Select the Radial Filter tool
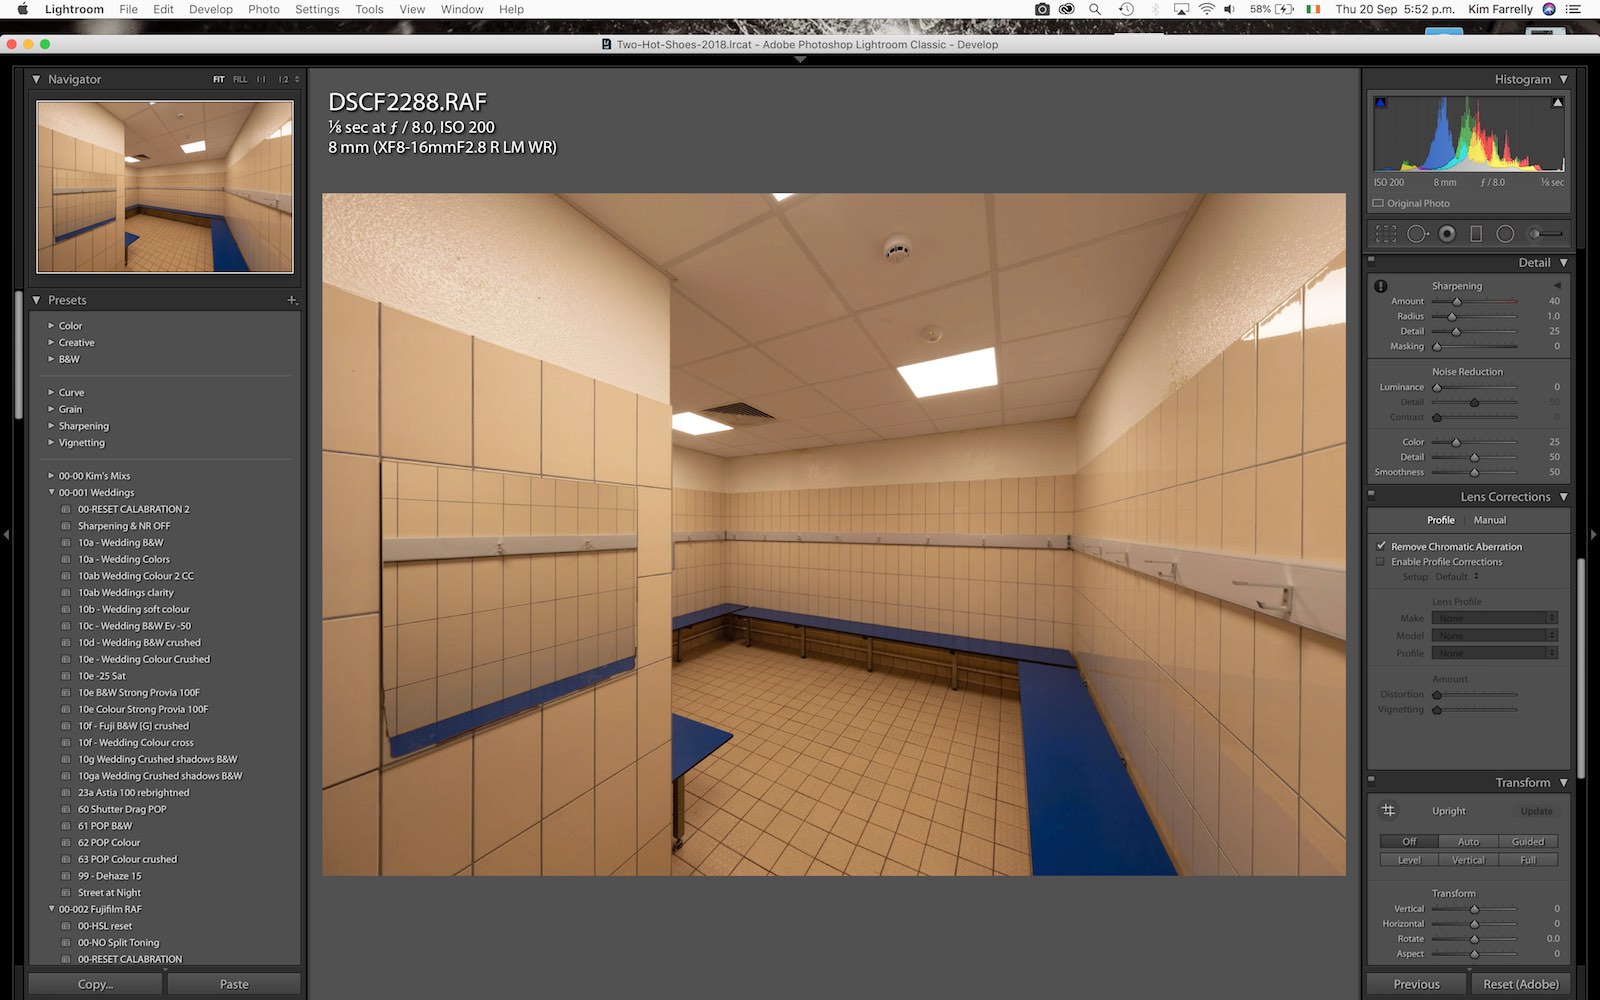The height and width of the screenshot is (1000, 1600). (1505, 234)
